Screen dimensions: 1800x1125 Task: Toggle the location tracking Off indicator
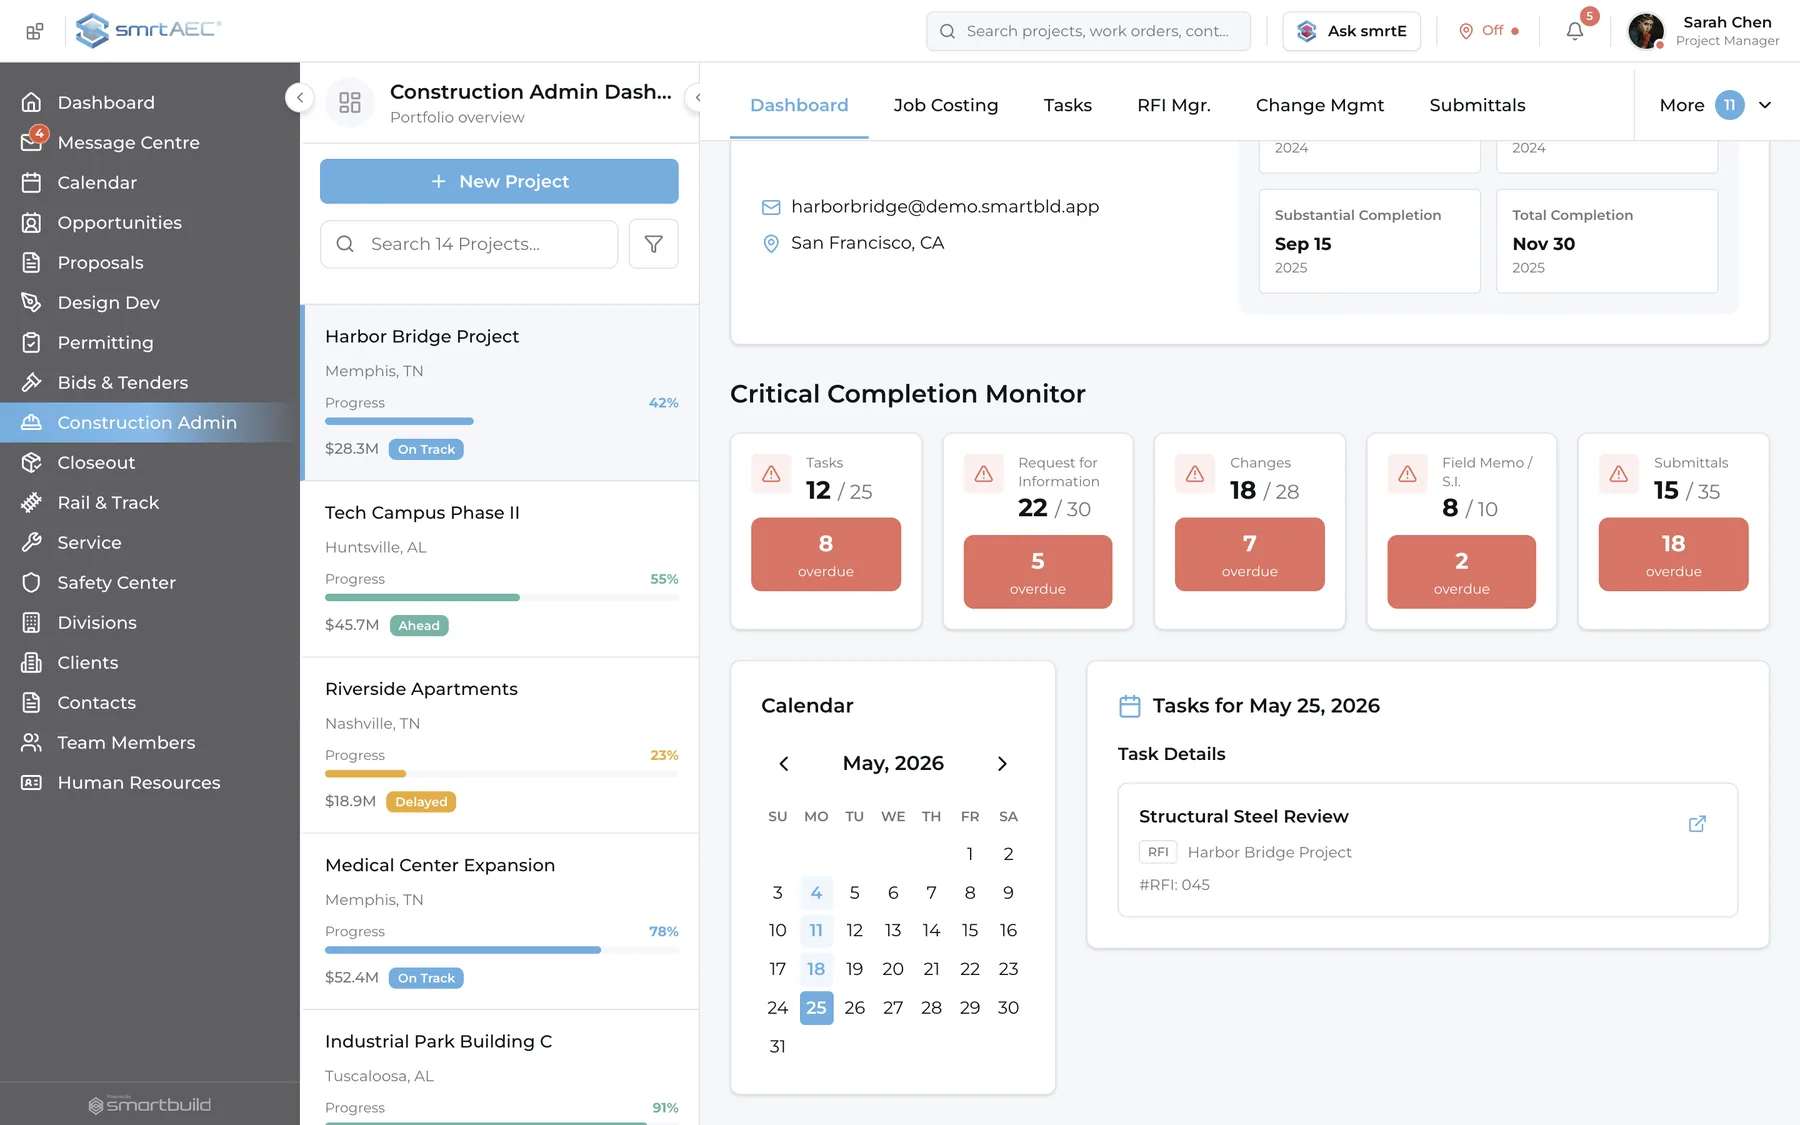click(x=1489, y=31)
